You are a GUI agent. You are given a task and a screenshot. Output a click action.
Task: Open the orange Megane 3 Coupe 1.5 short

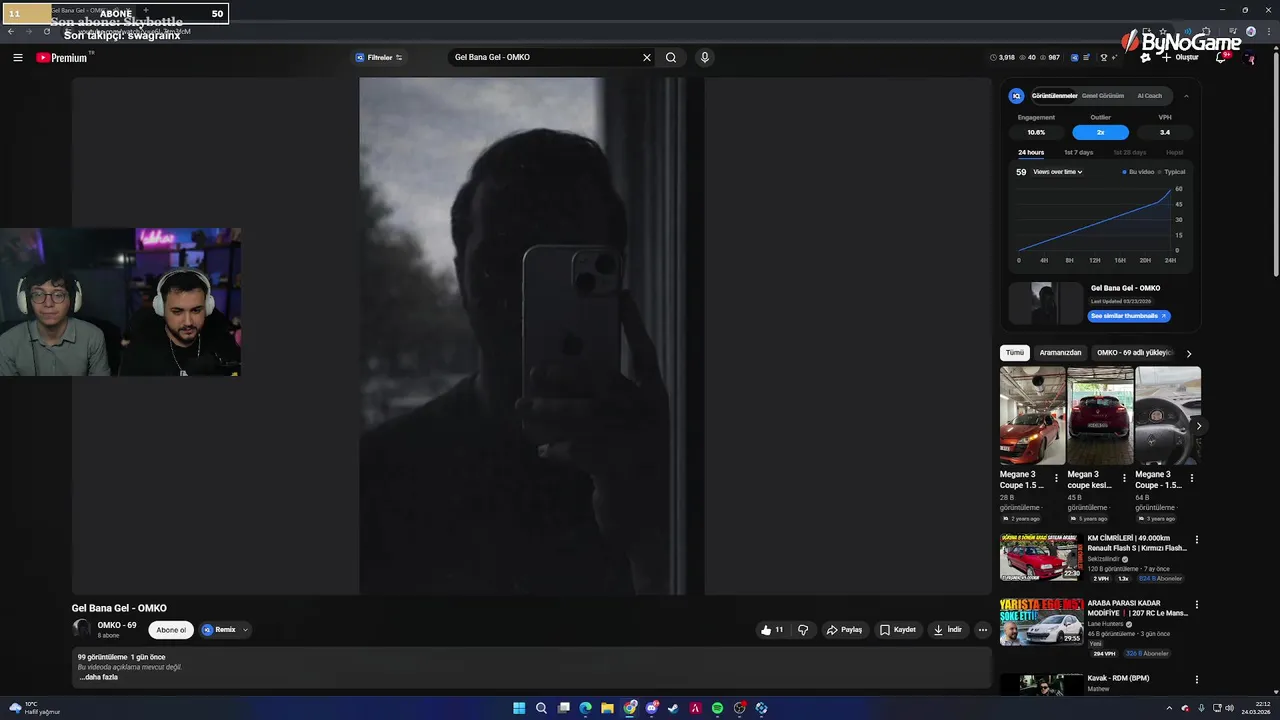(1032, 415)
